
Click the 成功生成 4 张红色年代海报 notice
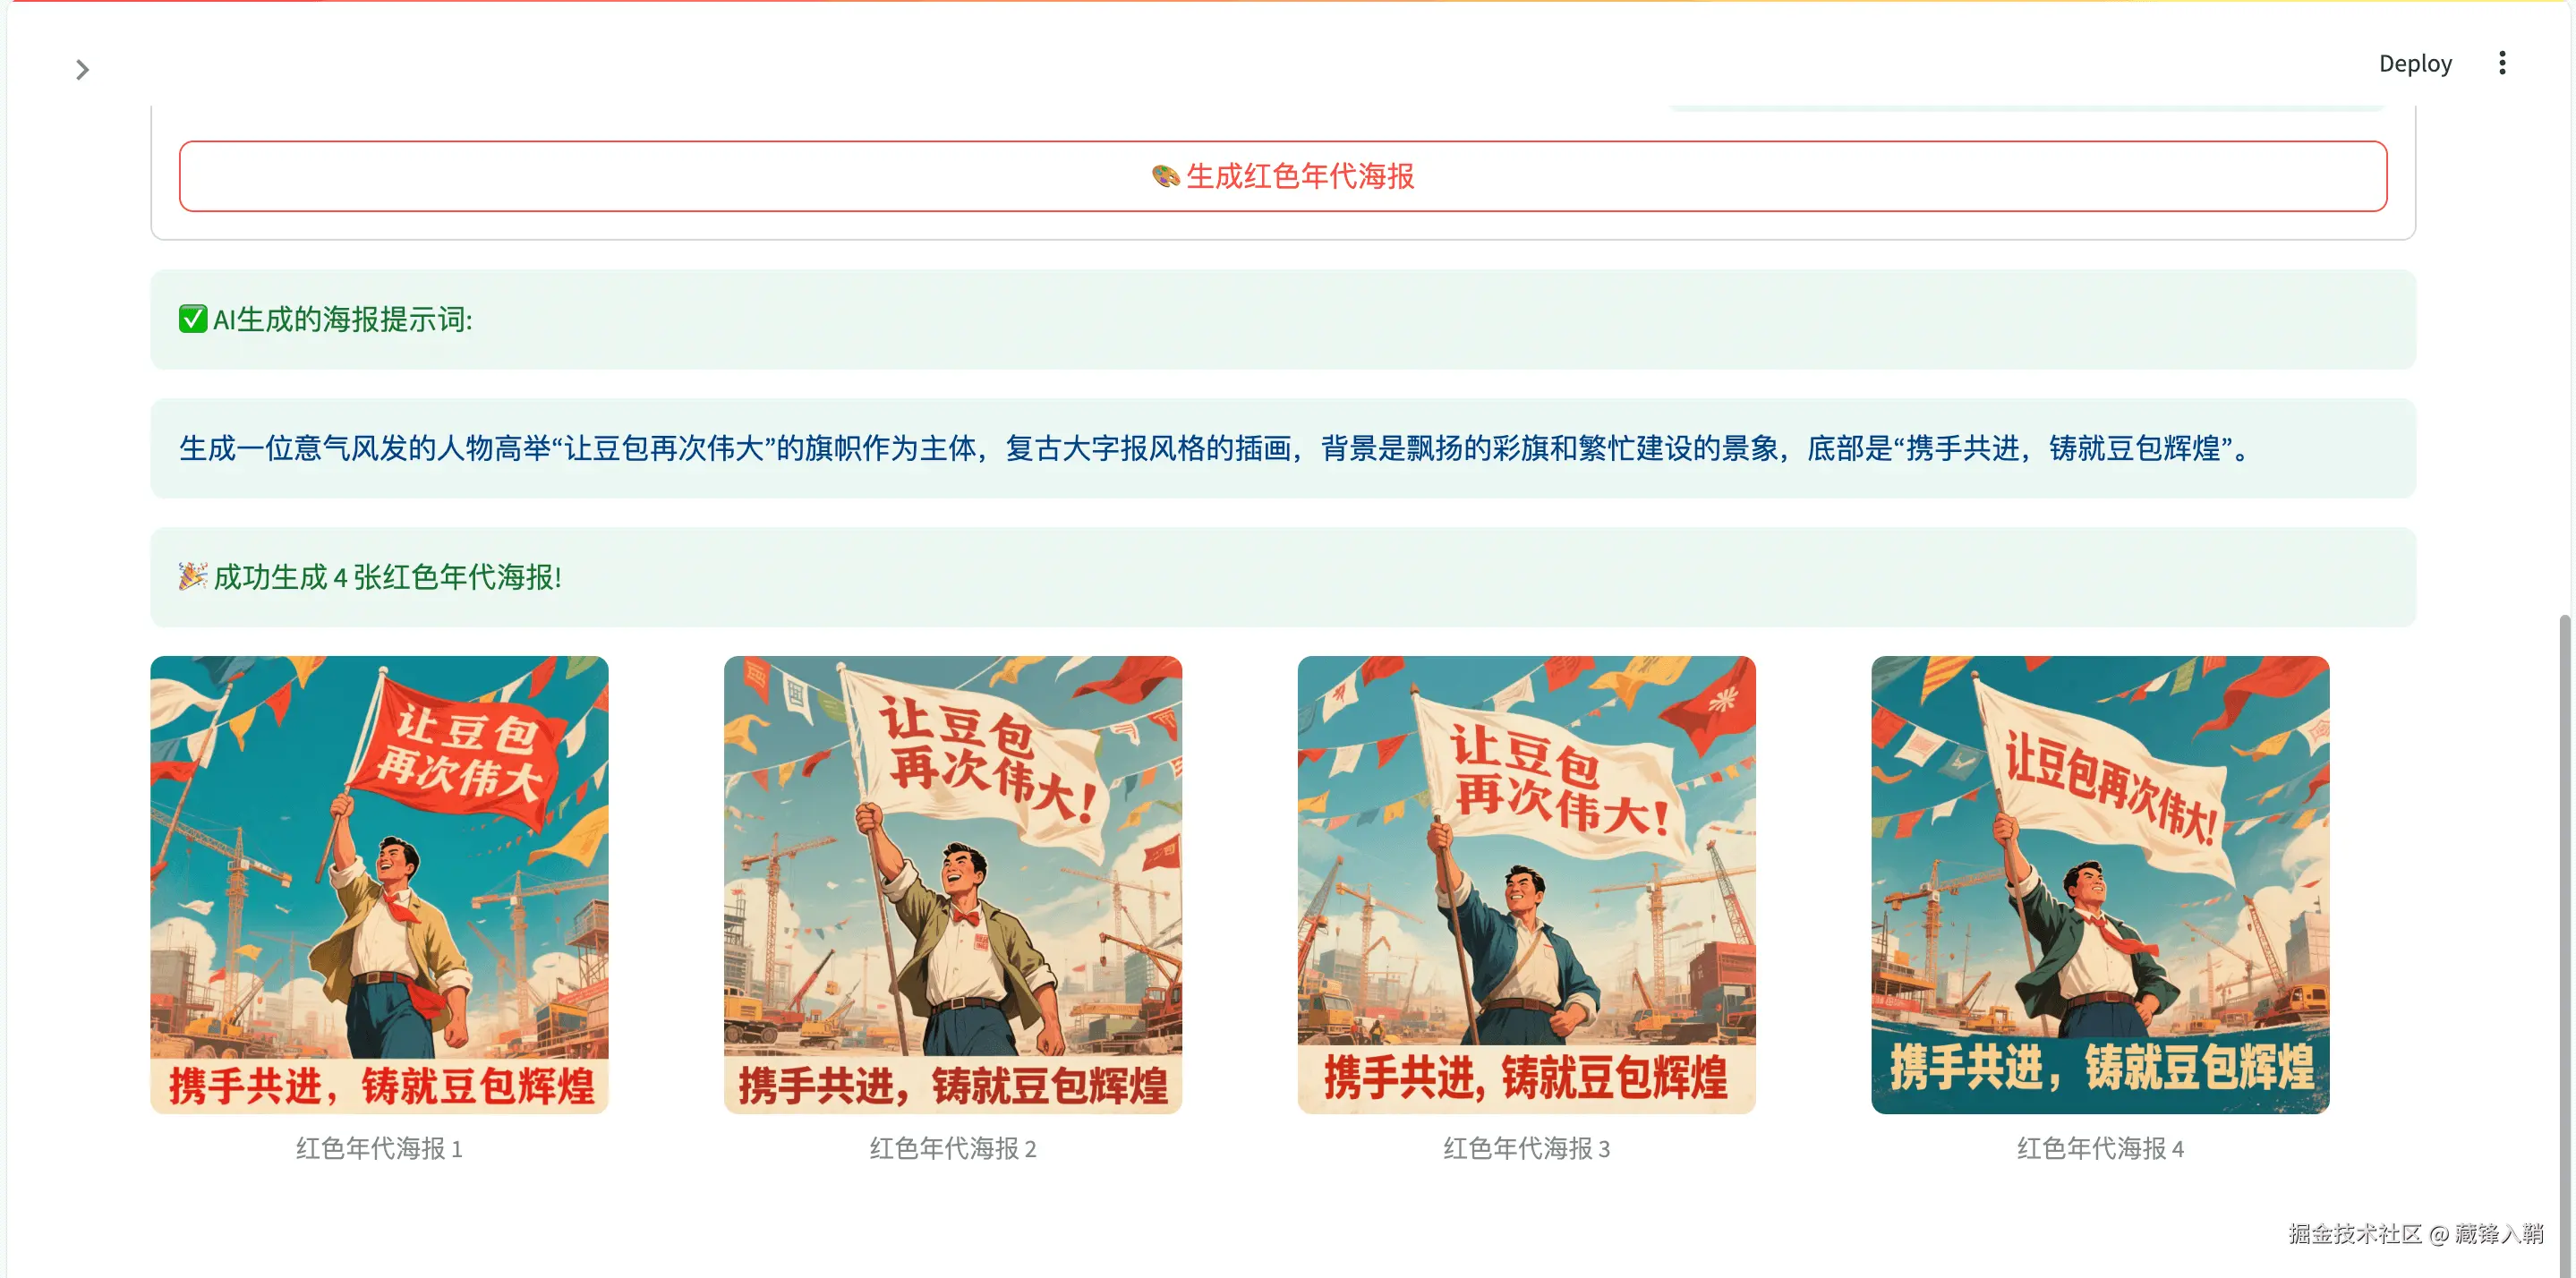tap(1283, 577)
